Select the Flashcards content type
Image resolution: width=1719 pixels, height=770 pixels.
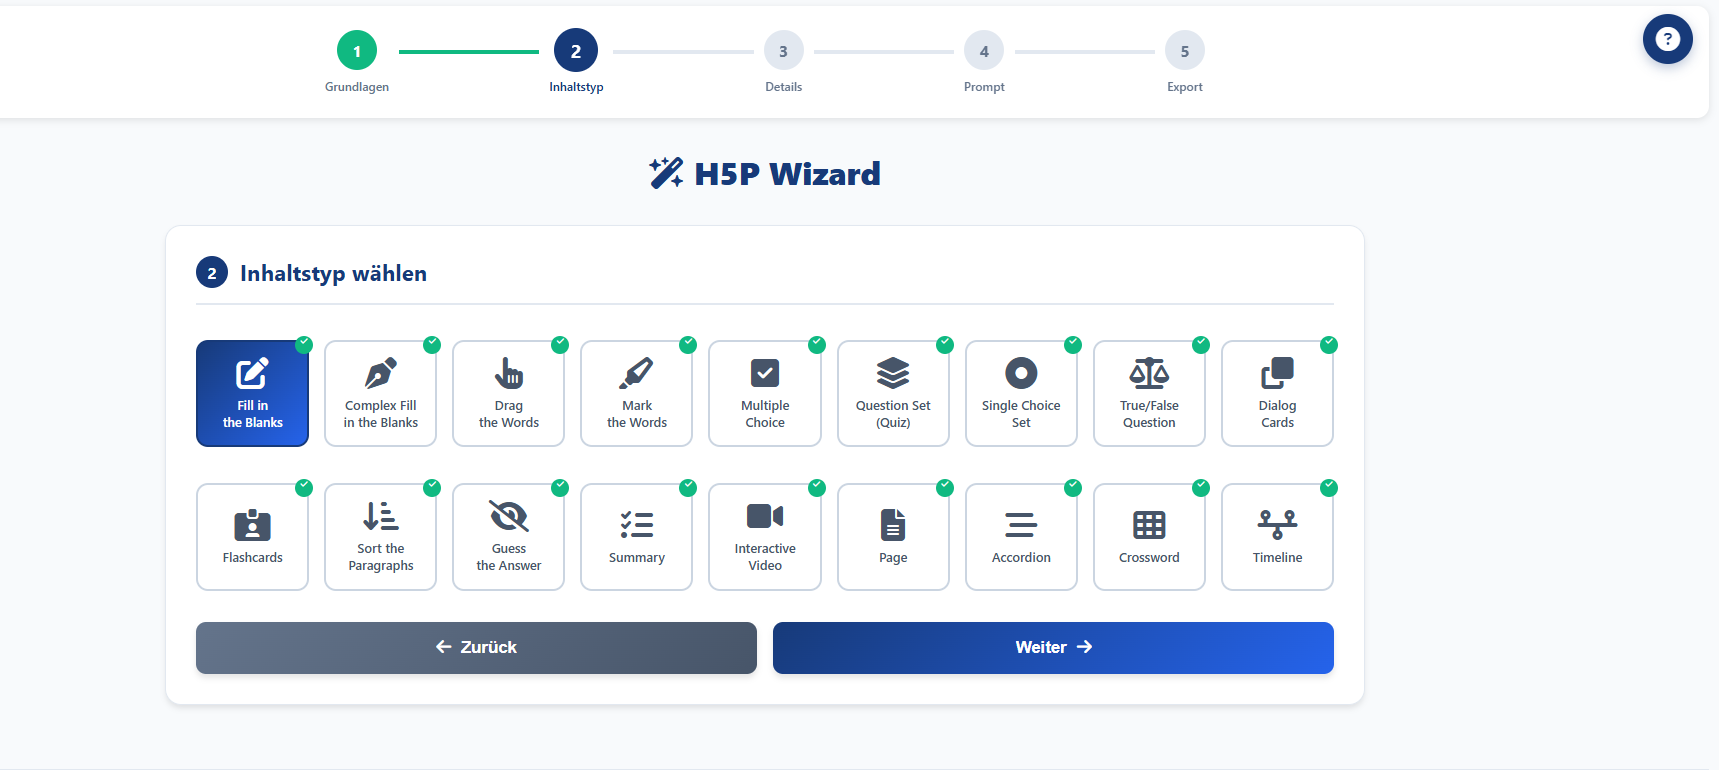(252, 537)
